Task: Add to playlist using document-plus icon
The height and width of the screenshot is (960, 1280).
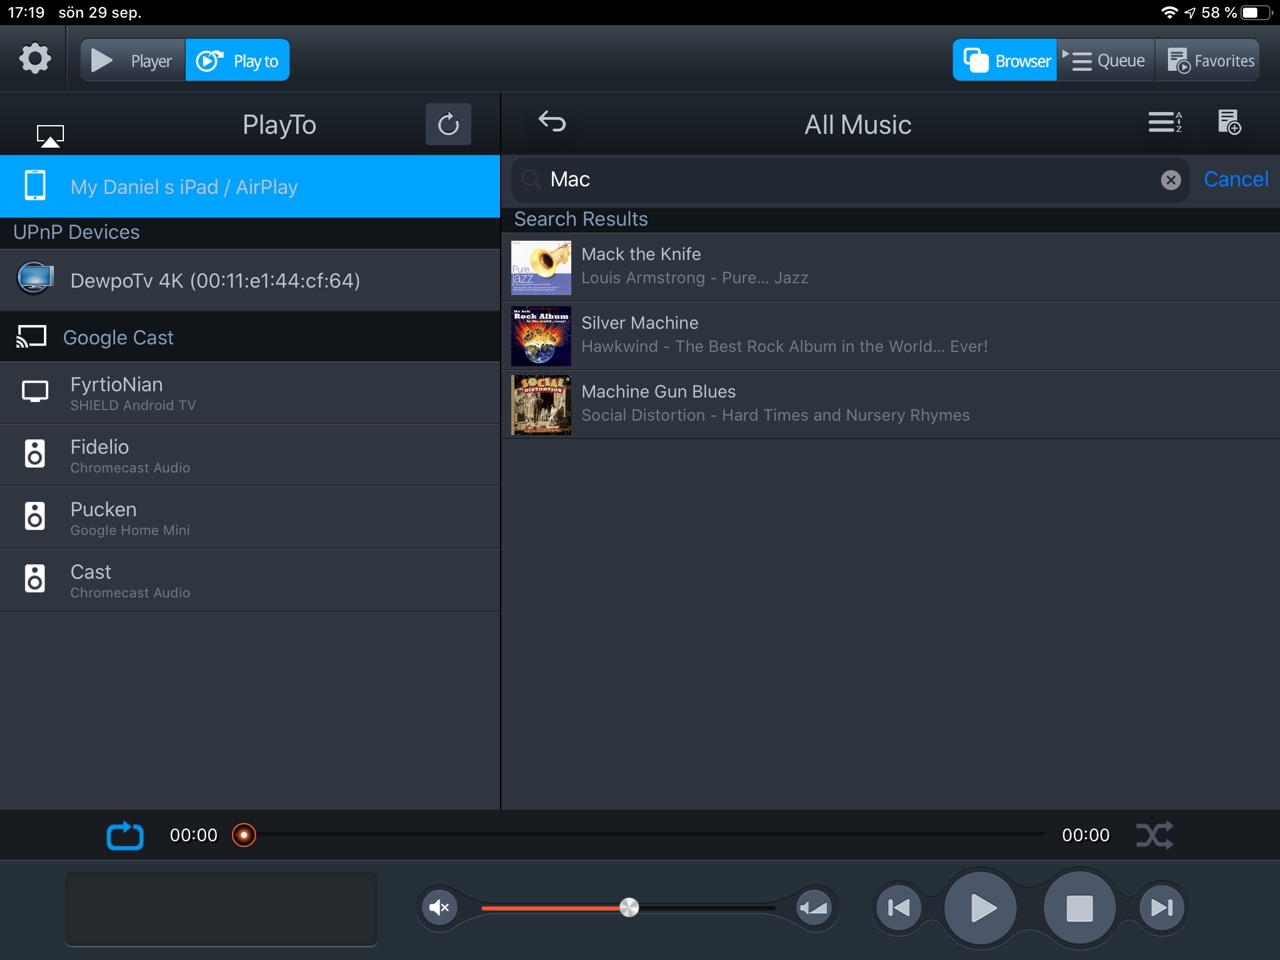Action: (1229, 122)
